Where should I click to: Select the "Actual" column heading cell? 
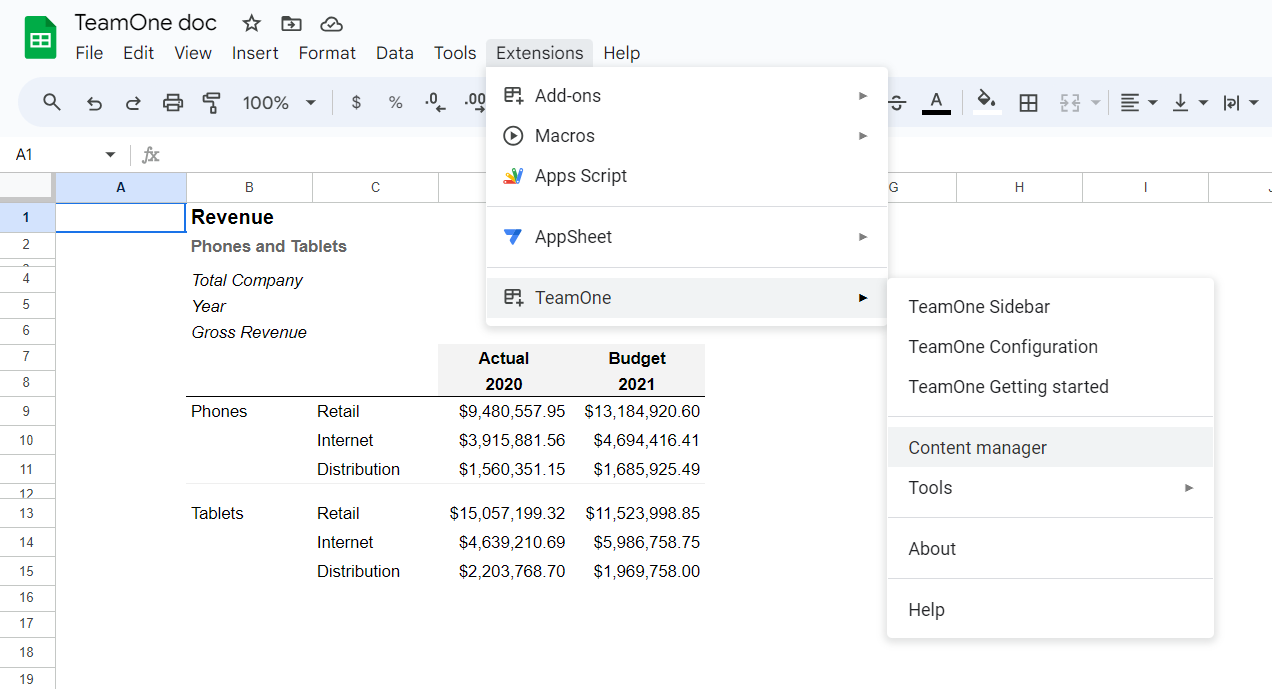[x=504, y=358]
